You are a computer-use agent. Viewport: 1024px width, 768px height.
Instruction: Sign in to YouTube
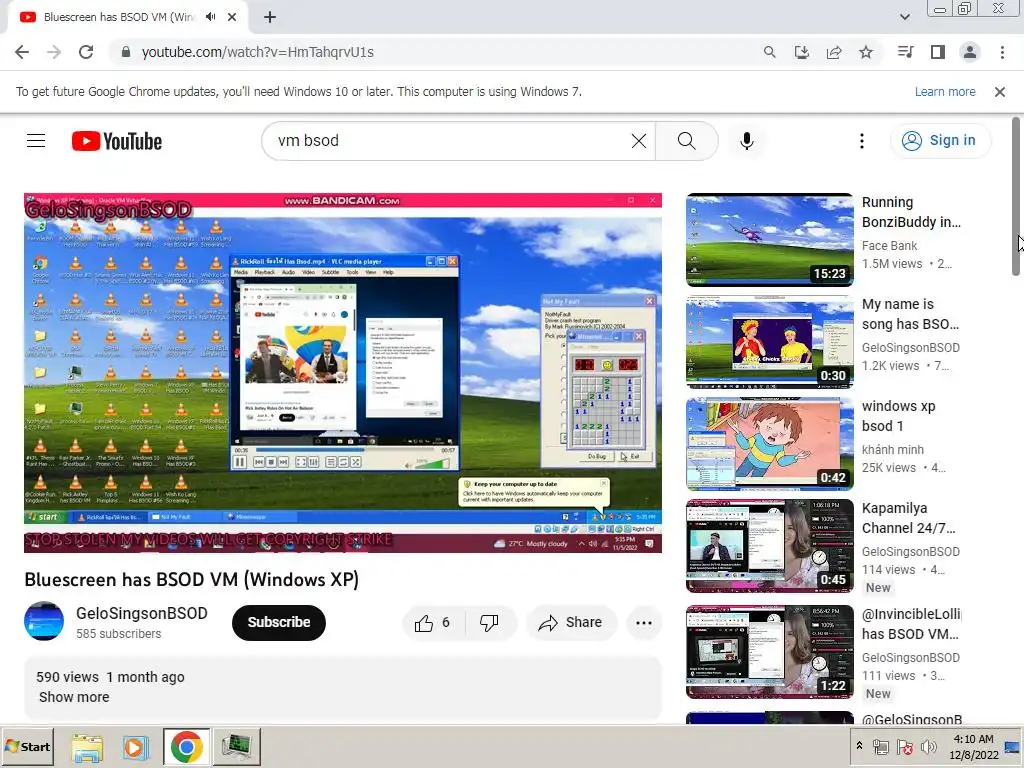(x=940, y=140)
